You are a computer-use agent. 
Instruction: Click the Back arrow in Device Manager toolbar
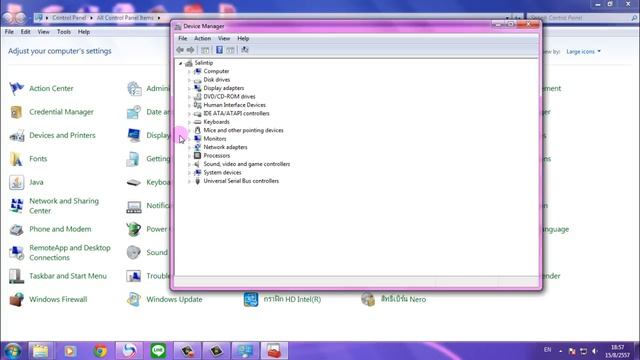pos(180,50)
